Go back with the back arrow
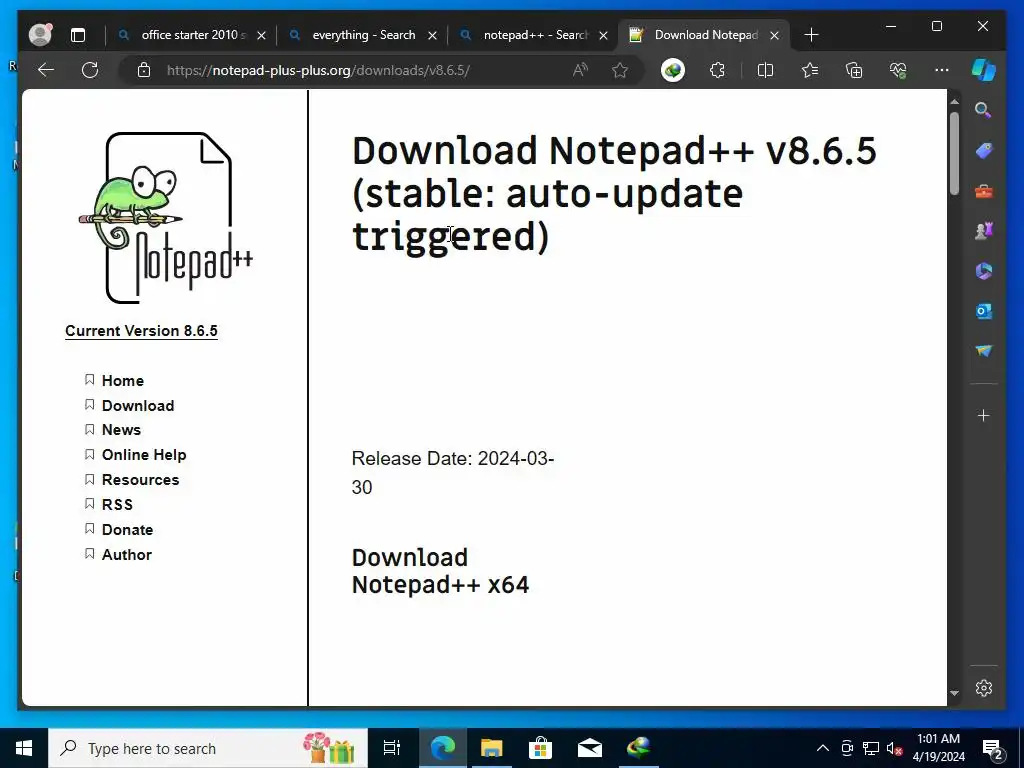 pyautogui.click(x=46, y=70)
